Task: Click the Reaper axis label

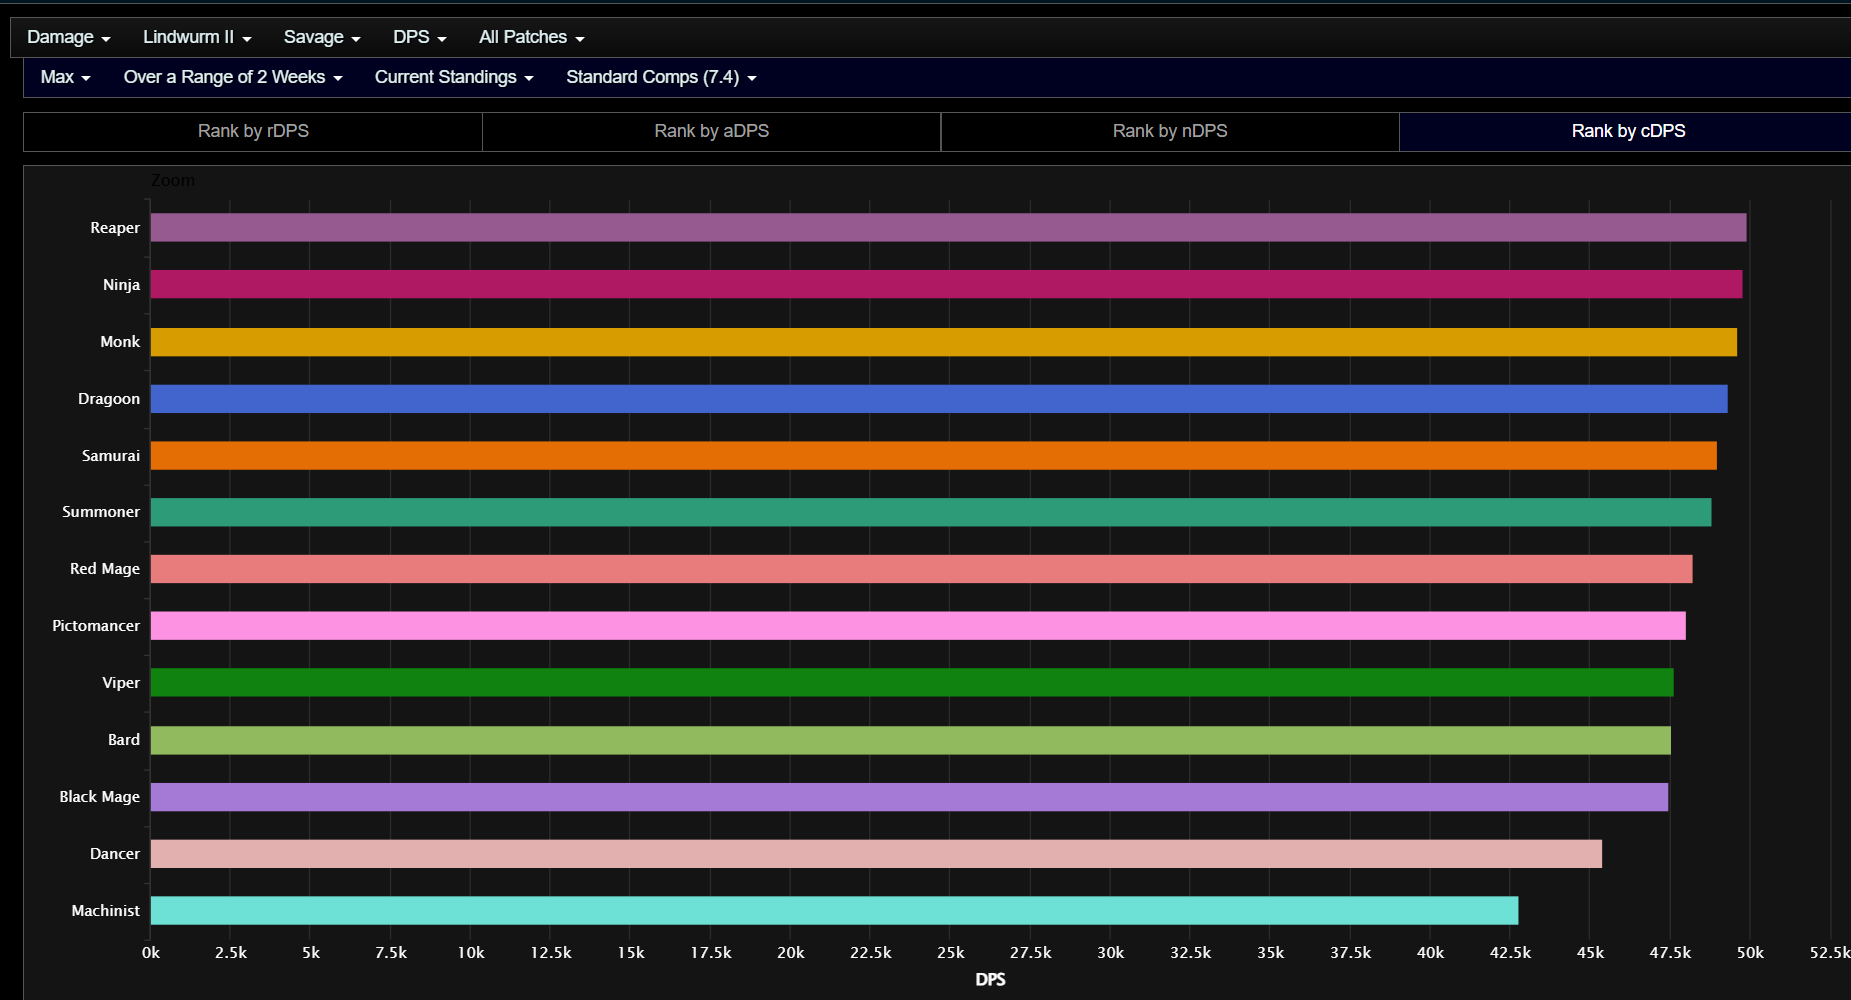Action: click(115, 228)
